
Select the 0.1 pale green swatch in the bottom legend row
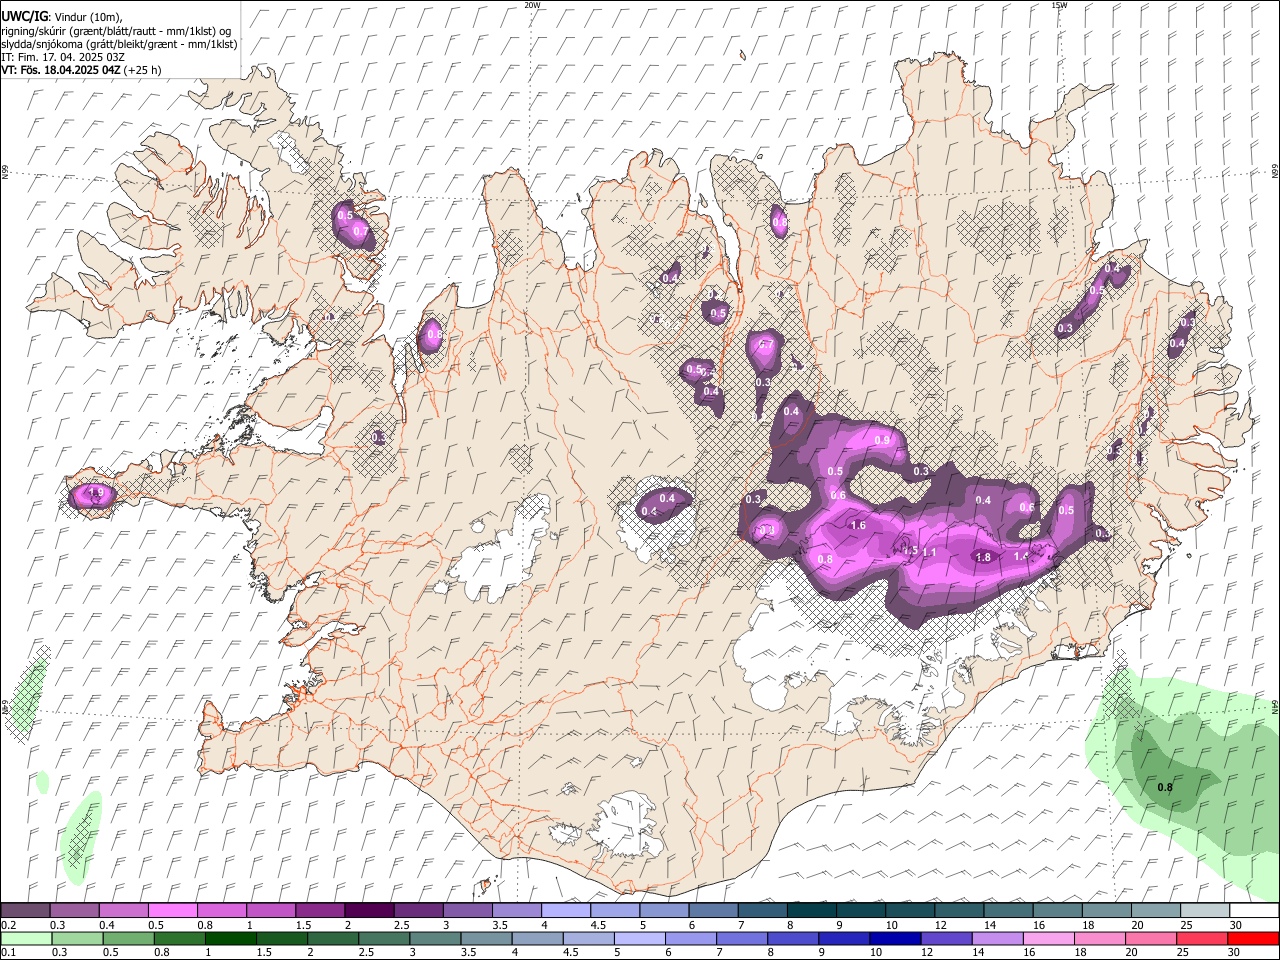(x=26, y=939)
